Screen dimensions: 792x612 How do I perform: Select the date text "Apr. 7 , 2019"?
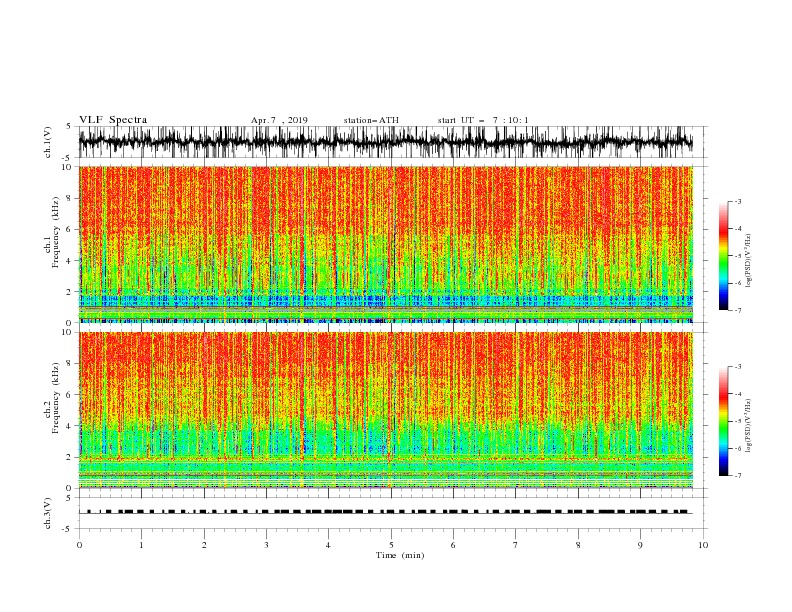pyautogui.click(x=279, y=120)
